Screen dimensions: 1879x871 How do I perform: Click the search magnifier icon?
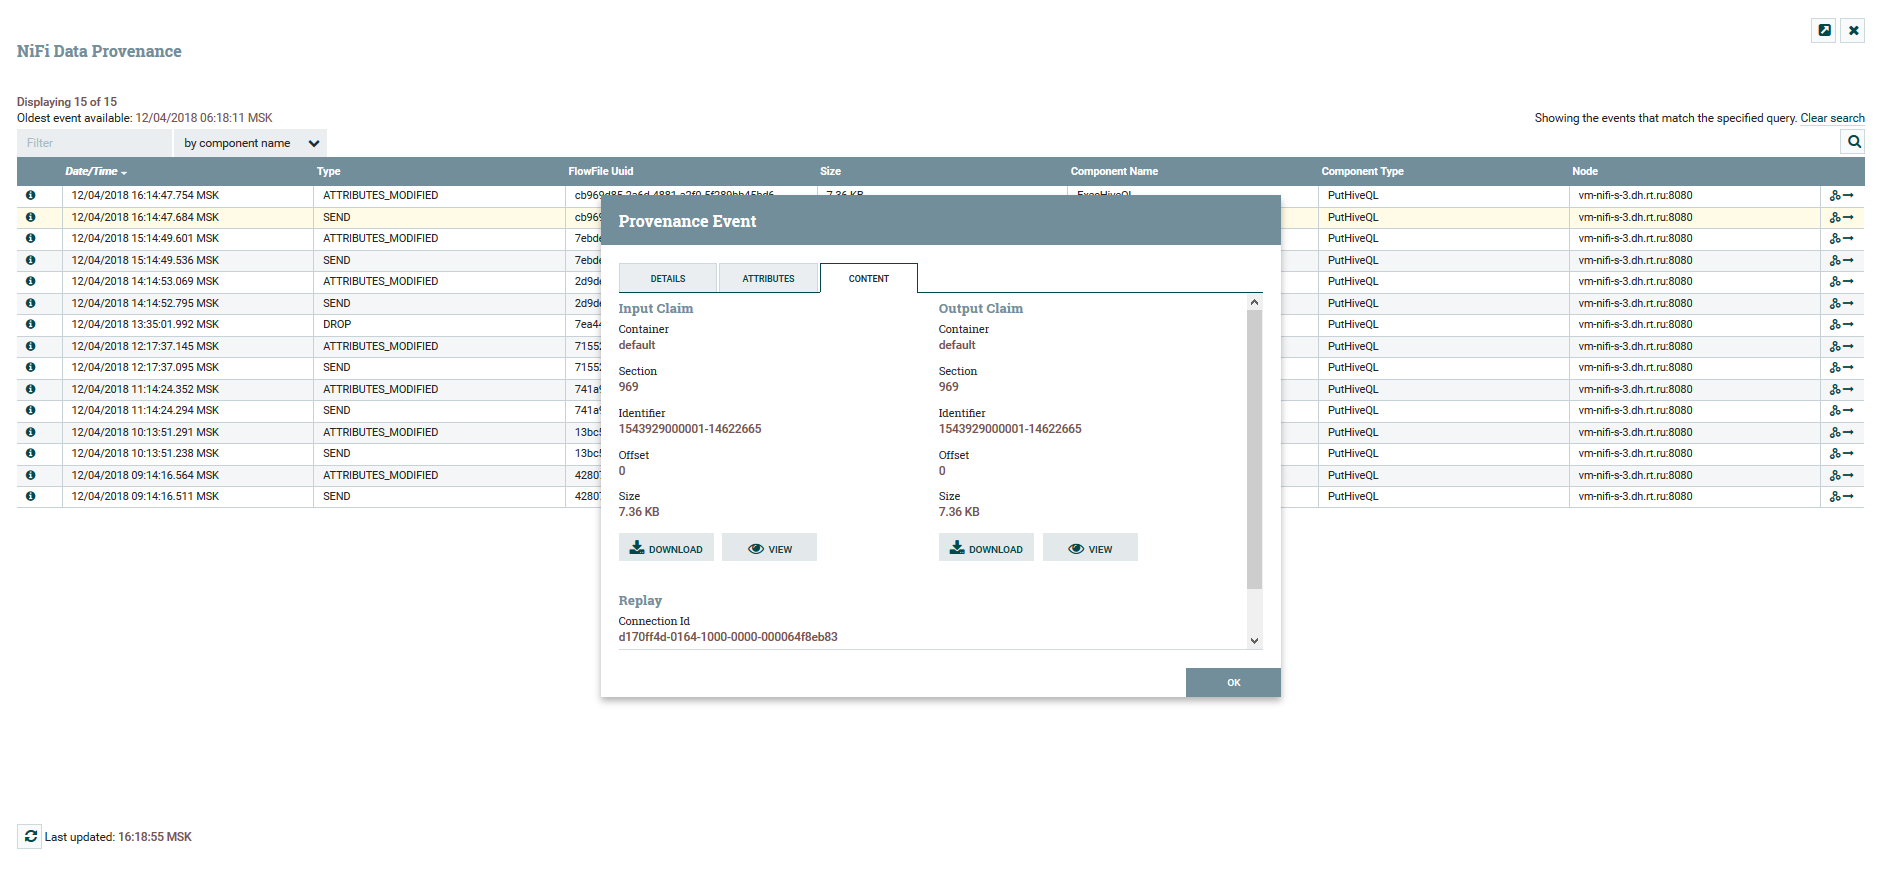1853,142
